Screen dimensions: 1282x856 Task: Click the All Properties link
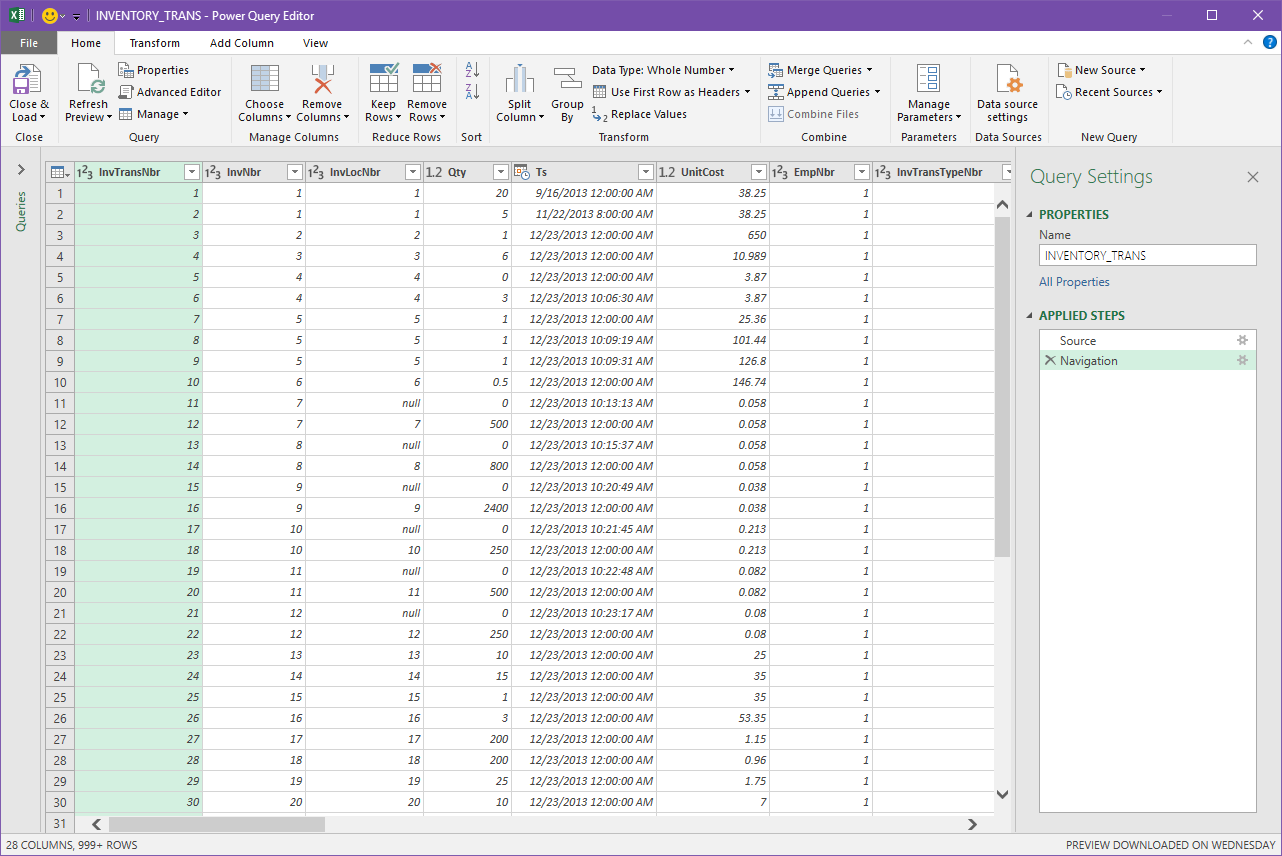(x=1074, y=282)
